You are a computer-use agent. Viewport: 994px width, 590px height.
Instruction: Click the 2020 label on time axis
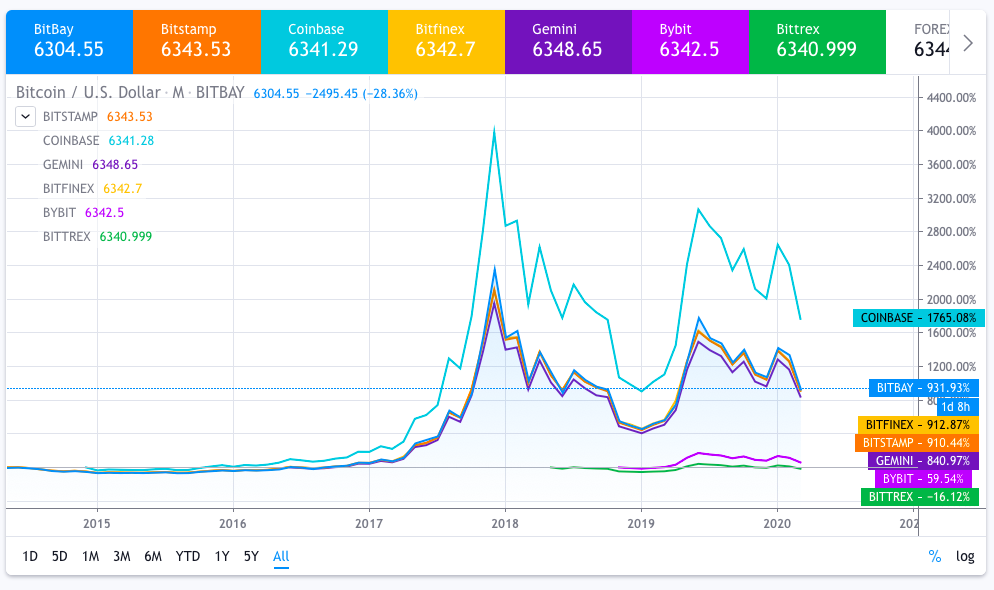(777, 523)
